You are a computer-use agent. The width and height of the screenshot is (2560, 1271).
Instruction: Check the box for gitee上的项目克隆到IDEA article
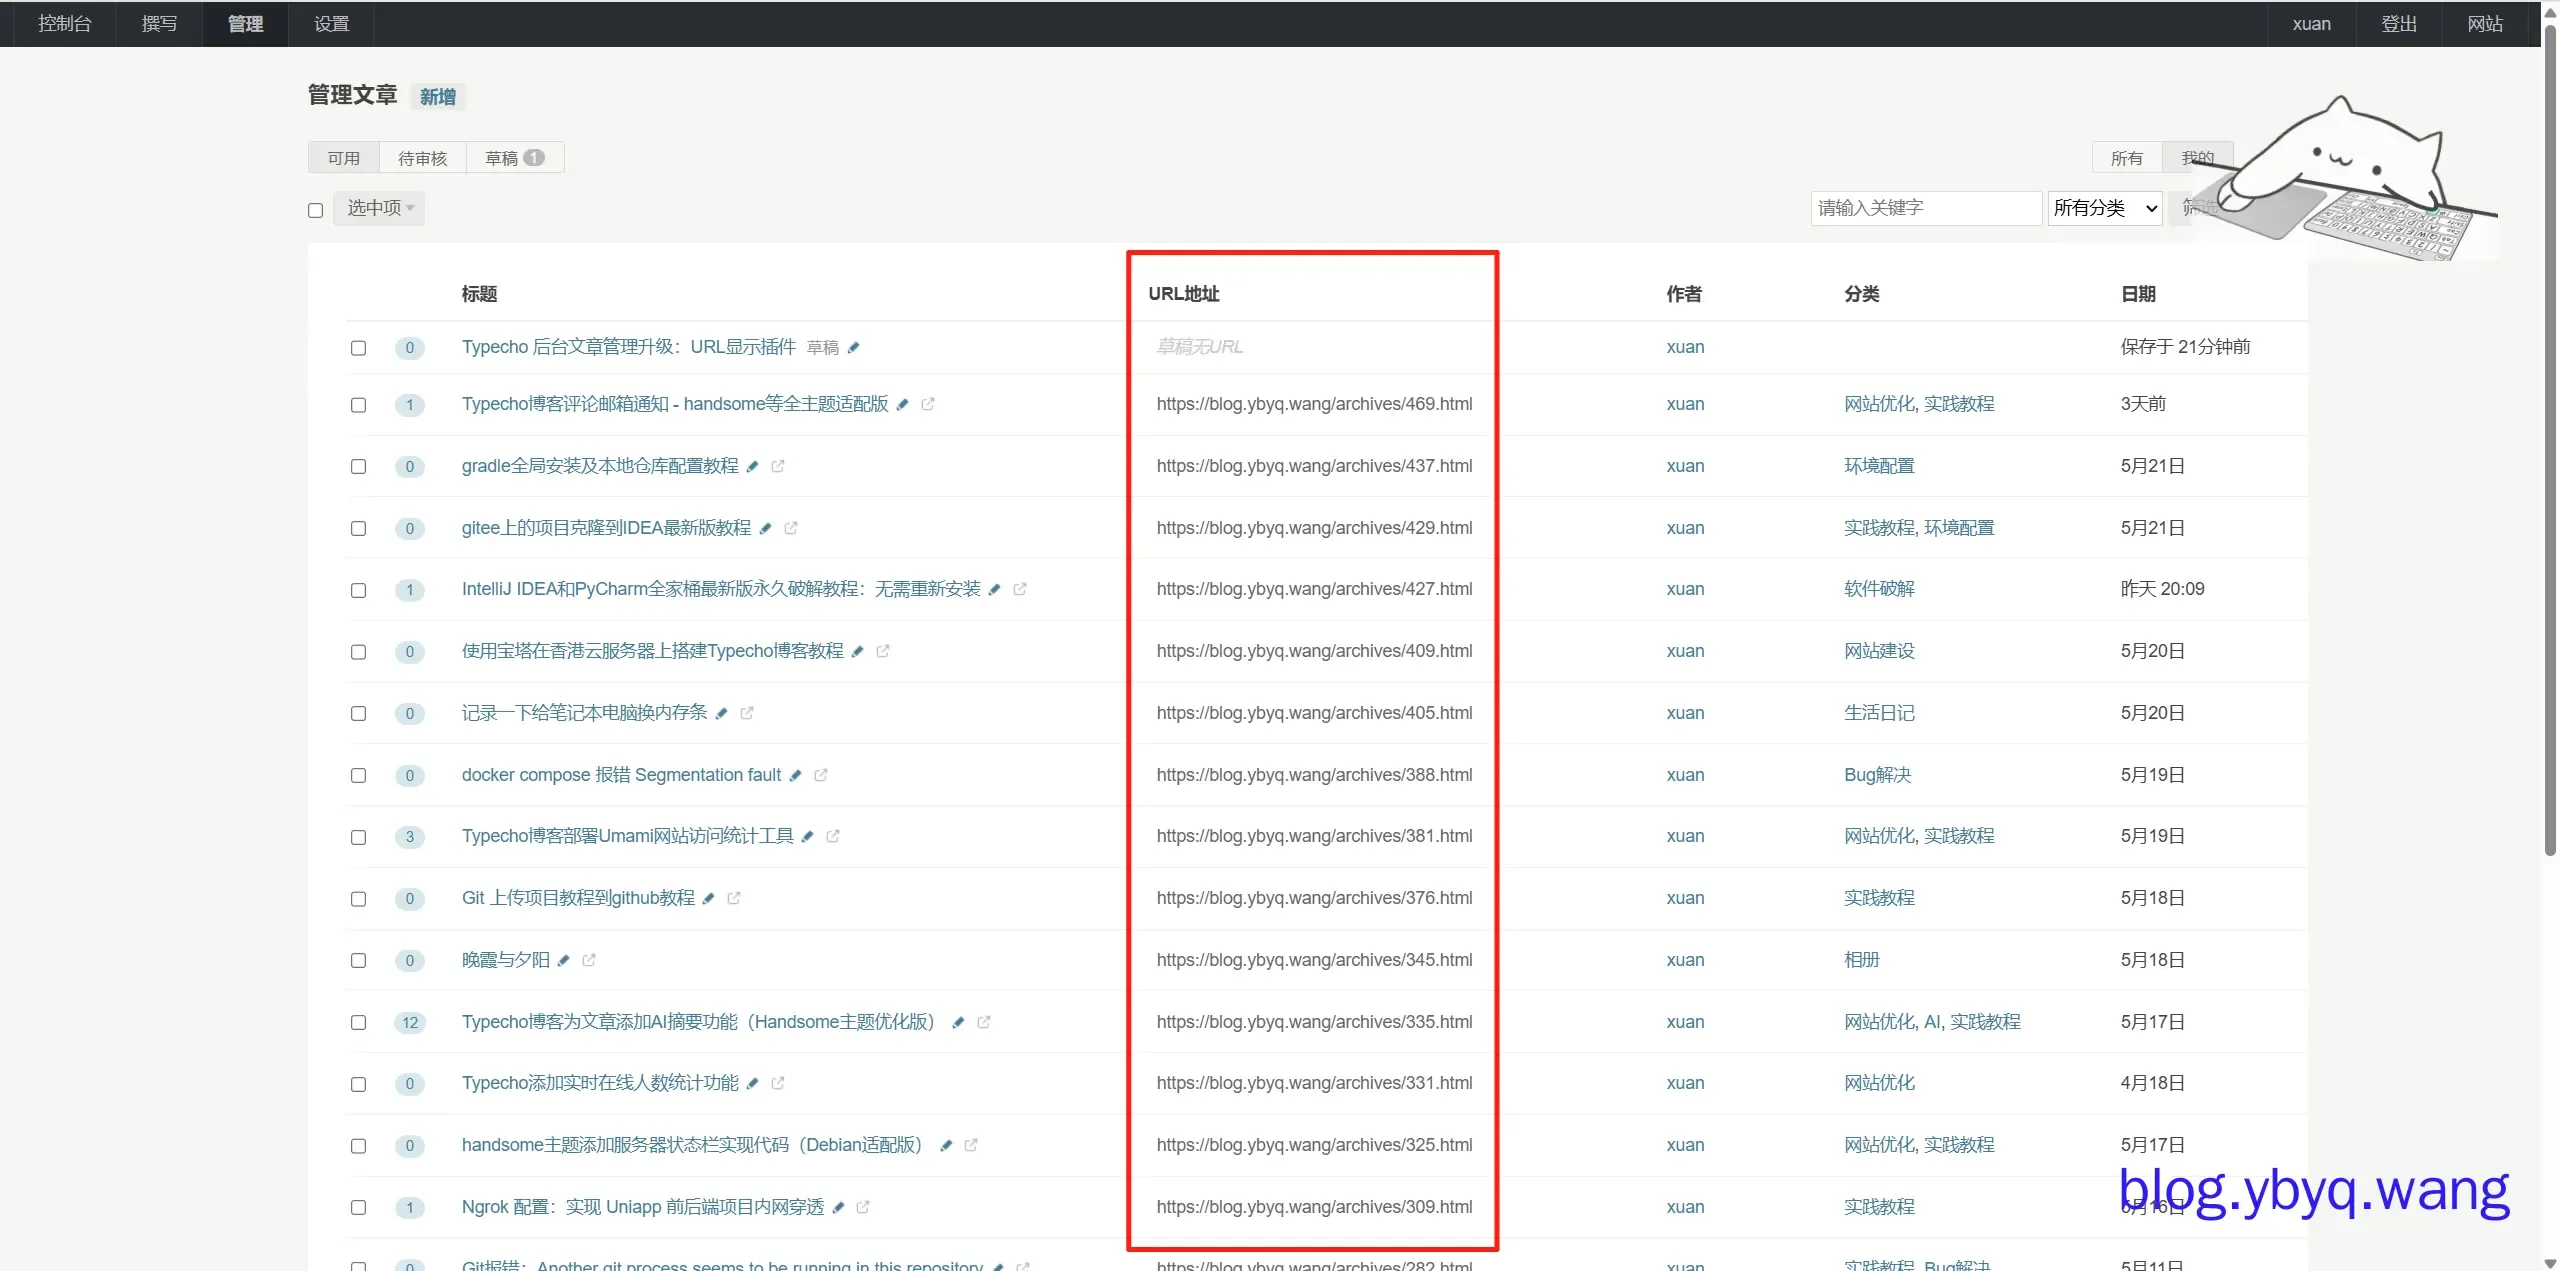click(x=358, y=528)
